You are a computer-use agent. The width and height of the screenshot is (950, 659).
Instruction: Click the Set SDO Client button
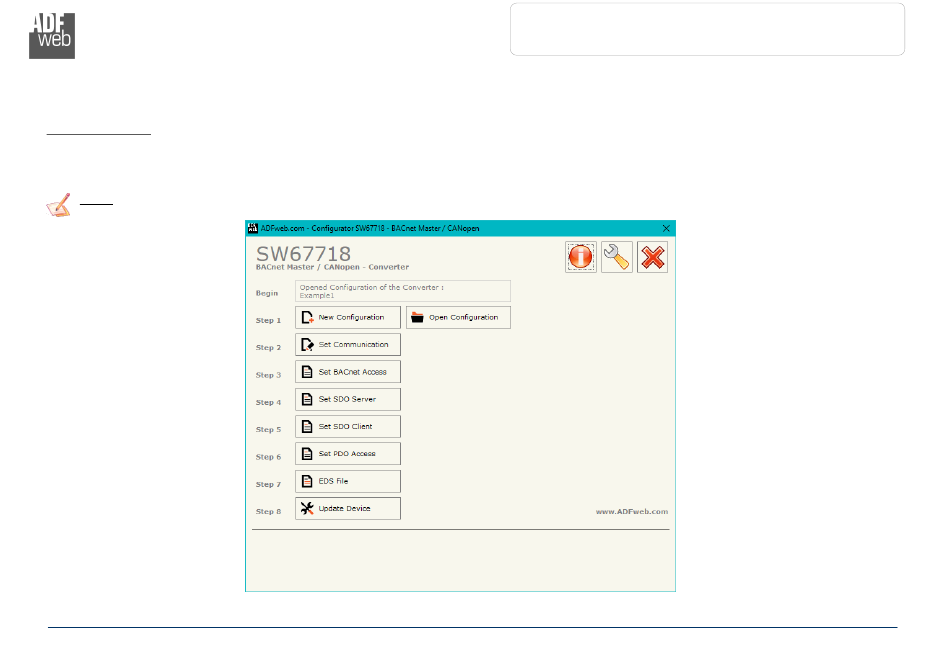(348, 426)
